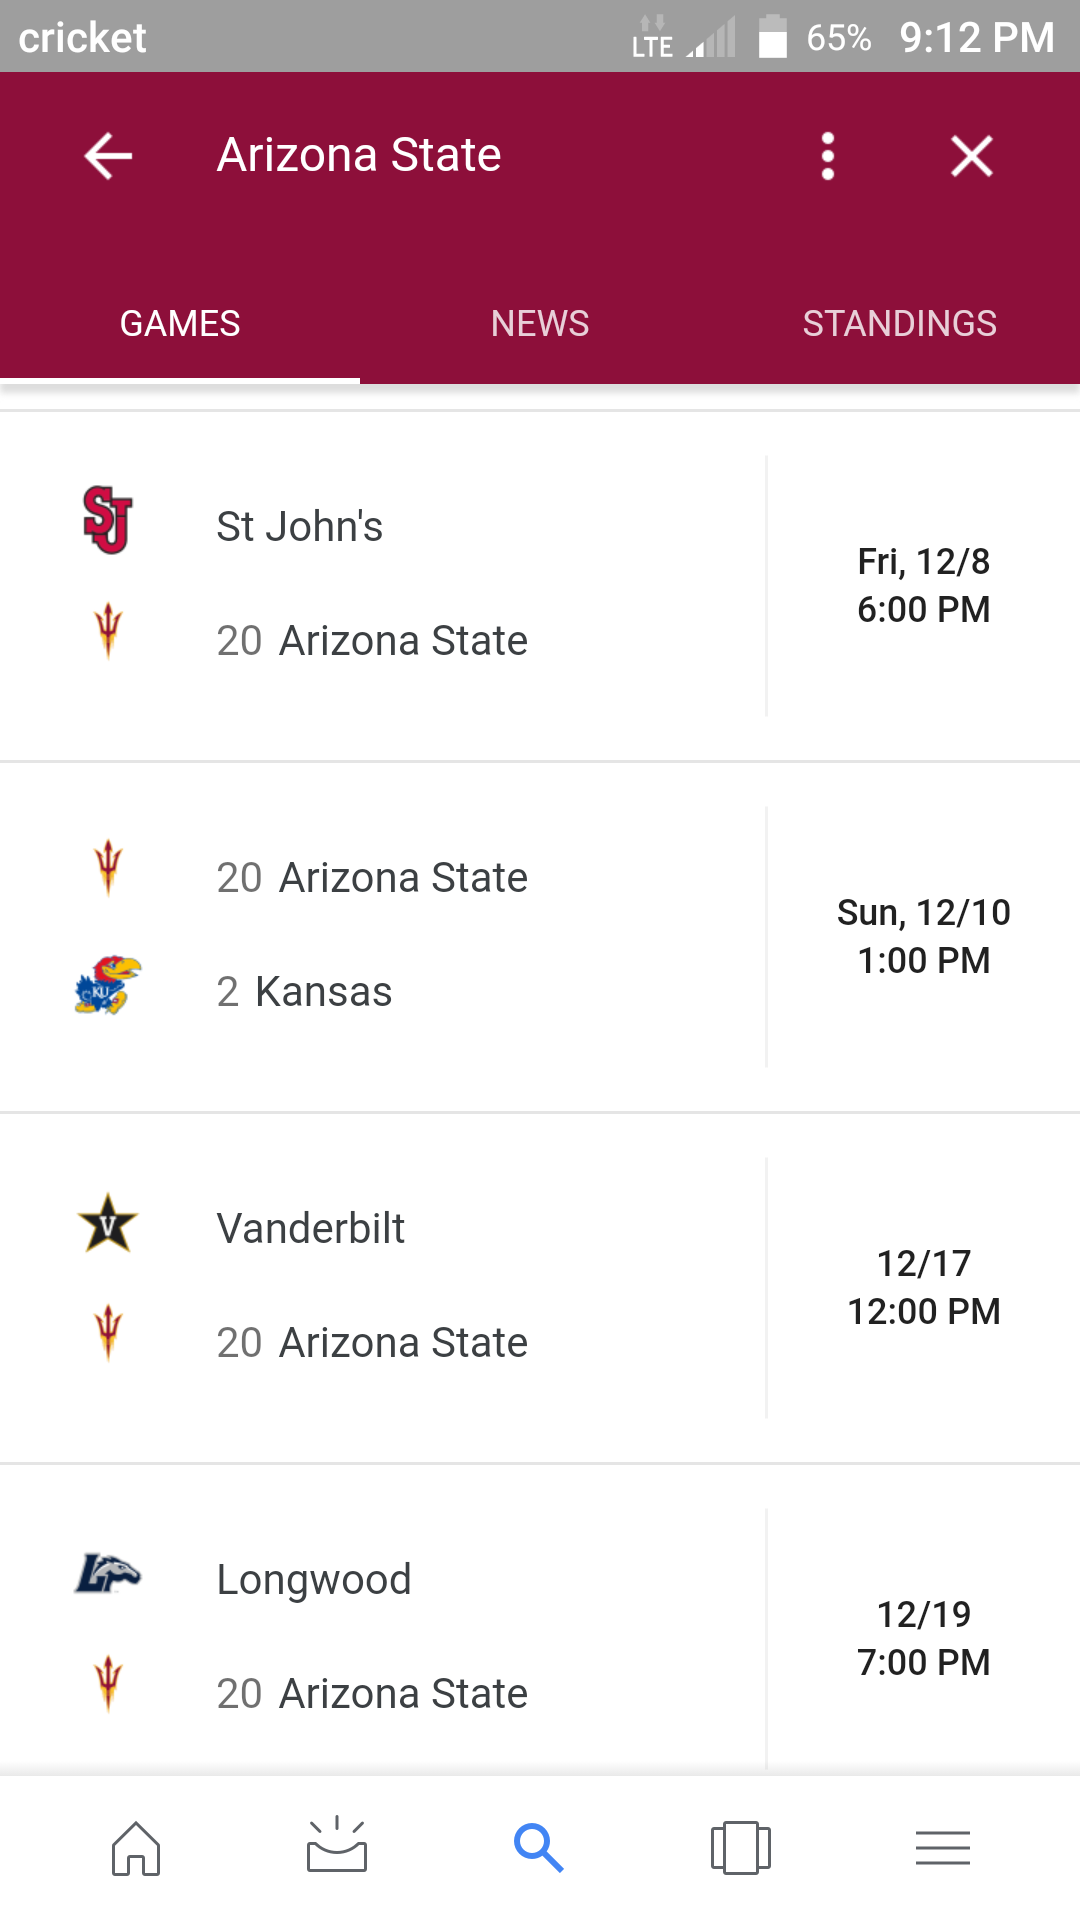The image size is (1080, 1920).
Task: Switch to the NEWS tab
Action: point(540,324)
